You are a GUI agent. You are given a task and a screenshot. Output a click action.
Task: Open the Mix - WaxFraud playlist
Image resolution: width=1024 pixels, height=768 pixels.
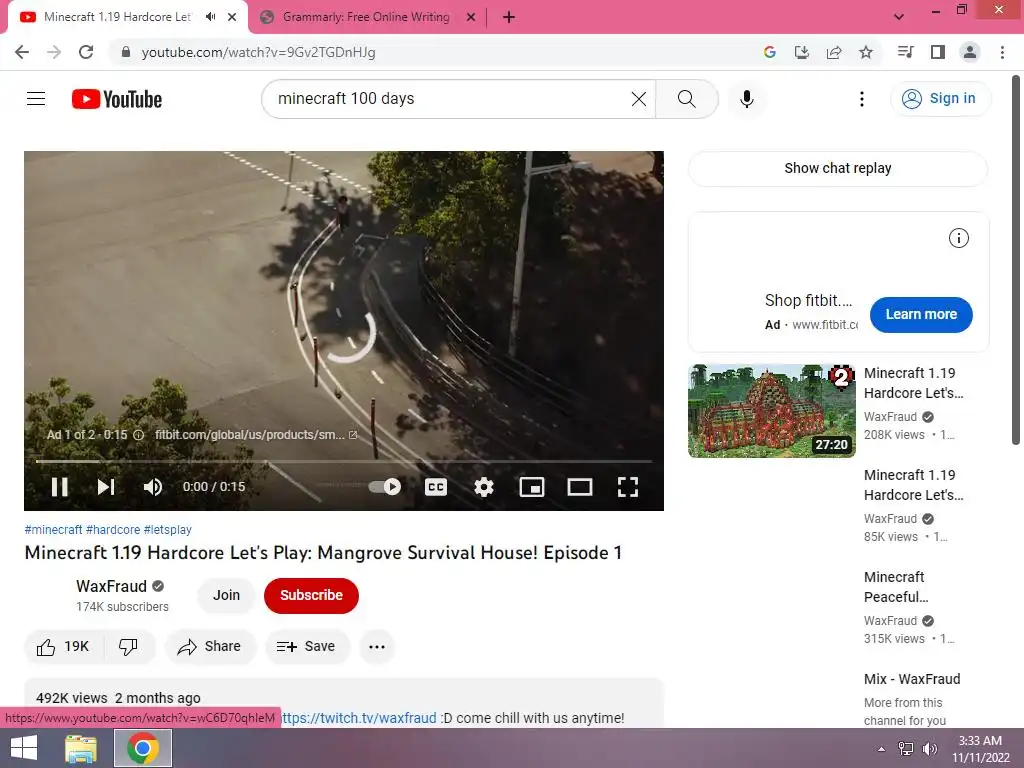coord(912,679)
